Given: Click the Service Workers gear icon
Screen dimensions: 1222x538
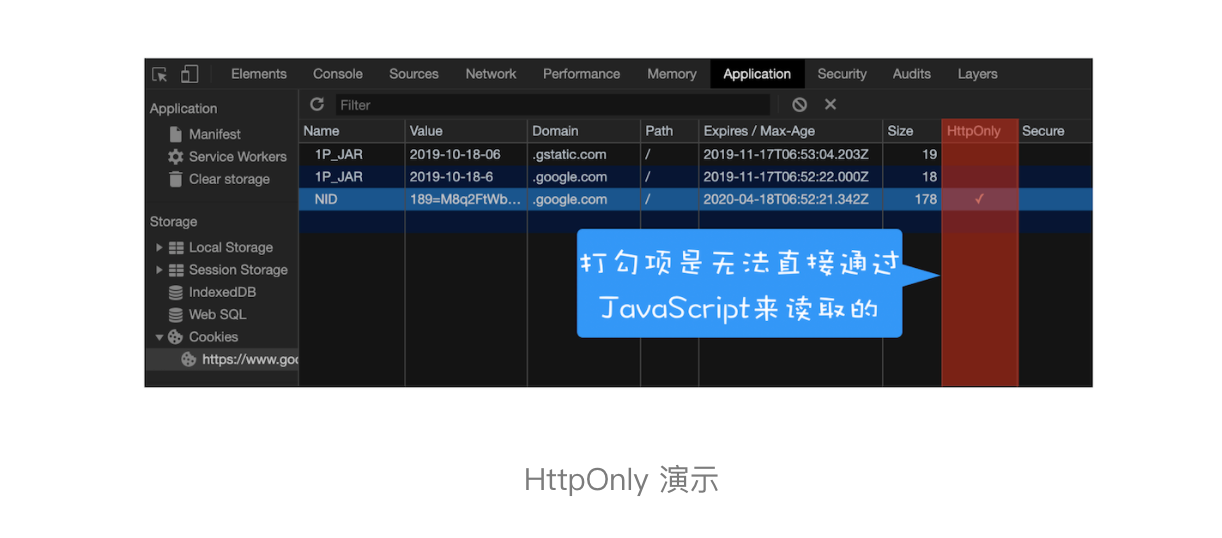Looking at the screenshot, I should coord(176,157).
